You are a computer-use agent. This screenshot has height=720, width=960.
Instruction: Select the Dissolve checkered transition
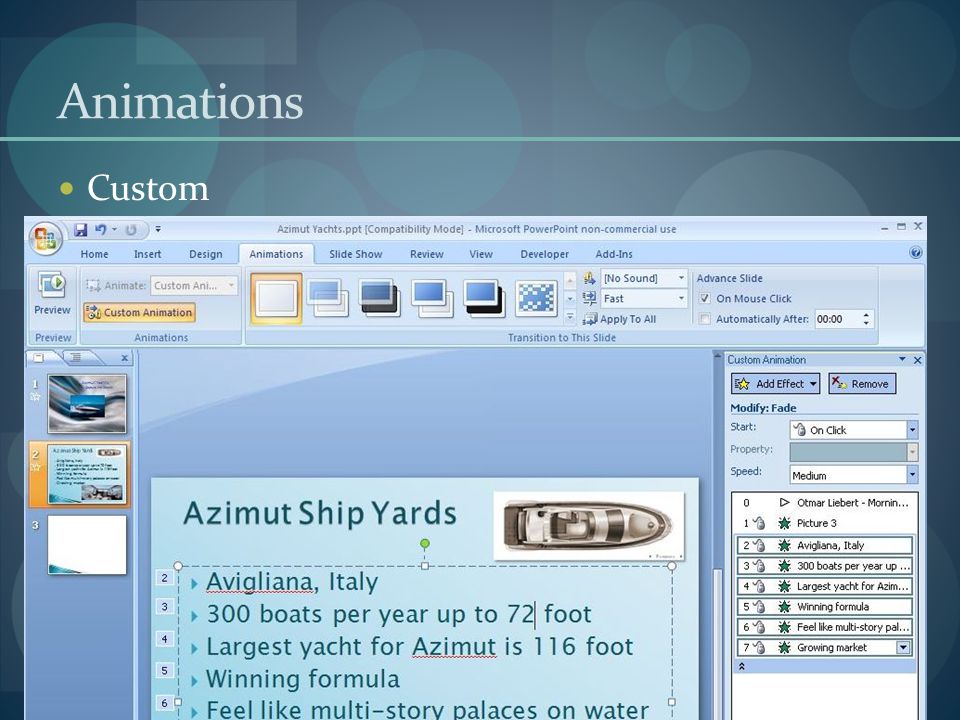(x=536, y=298)
